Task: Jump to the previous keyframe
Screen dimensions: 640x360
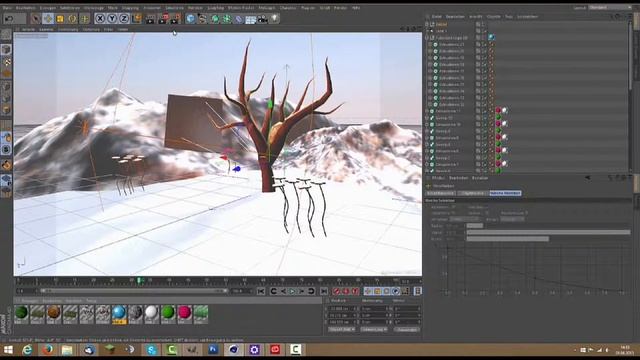Action: [x=273, y=291]
